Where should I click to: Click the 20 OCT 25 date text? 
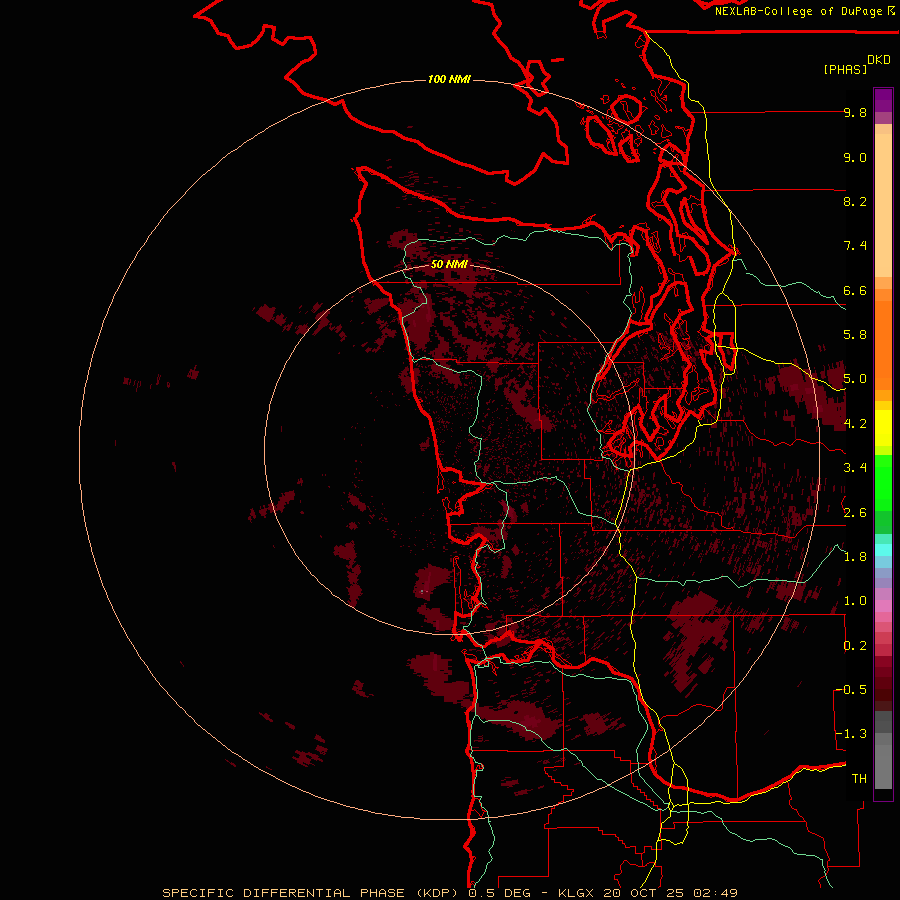[x=645, y=893]
